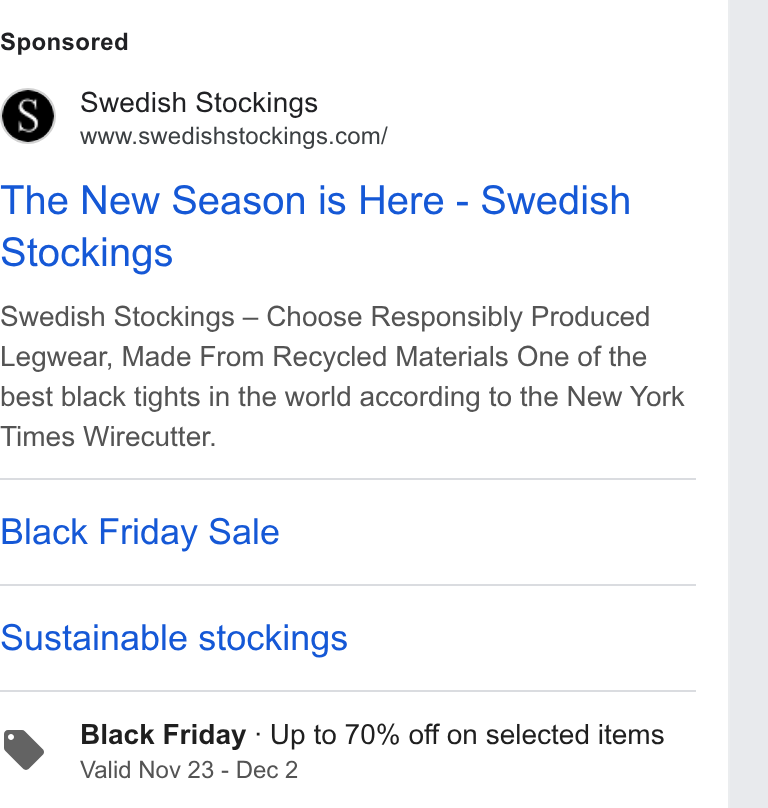
Task: Click the 'Valid Nov 23 - Dec 2' text
Action: point(189,770)
